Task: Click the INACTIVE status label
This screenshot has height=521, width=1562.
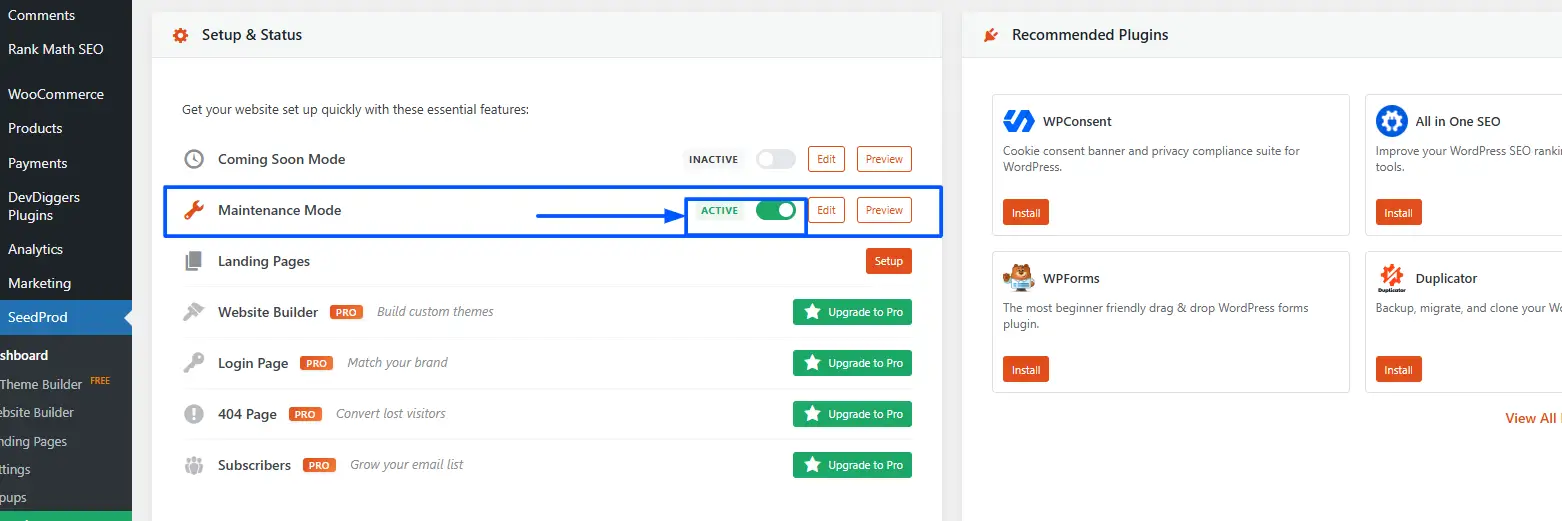Action: pos(714,159)
